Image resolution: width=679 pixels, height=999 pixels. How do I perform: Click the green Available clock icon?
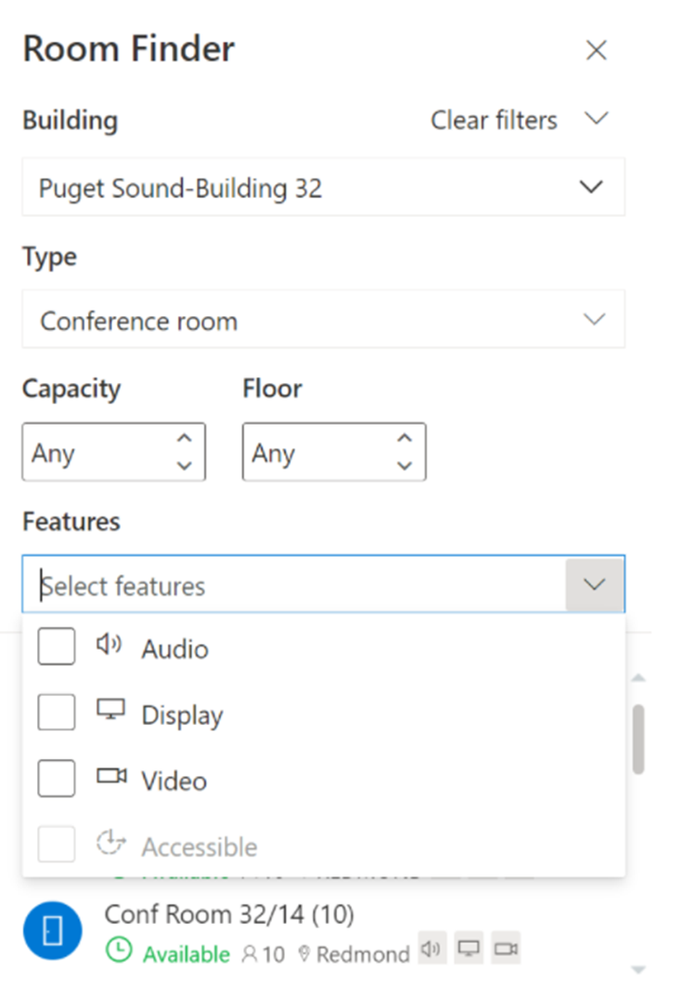[x=119, y=952]
